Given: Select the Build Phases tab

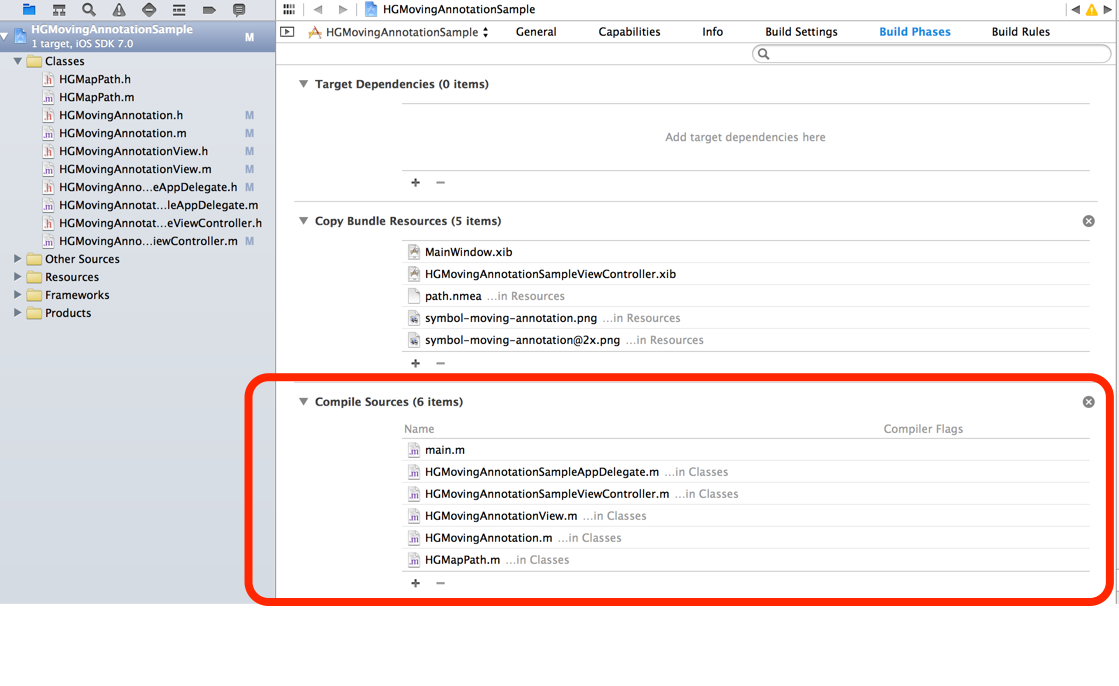Looking at the screenshot, I should pyautogui.click(x=914, y=32).
